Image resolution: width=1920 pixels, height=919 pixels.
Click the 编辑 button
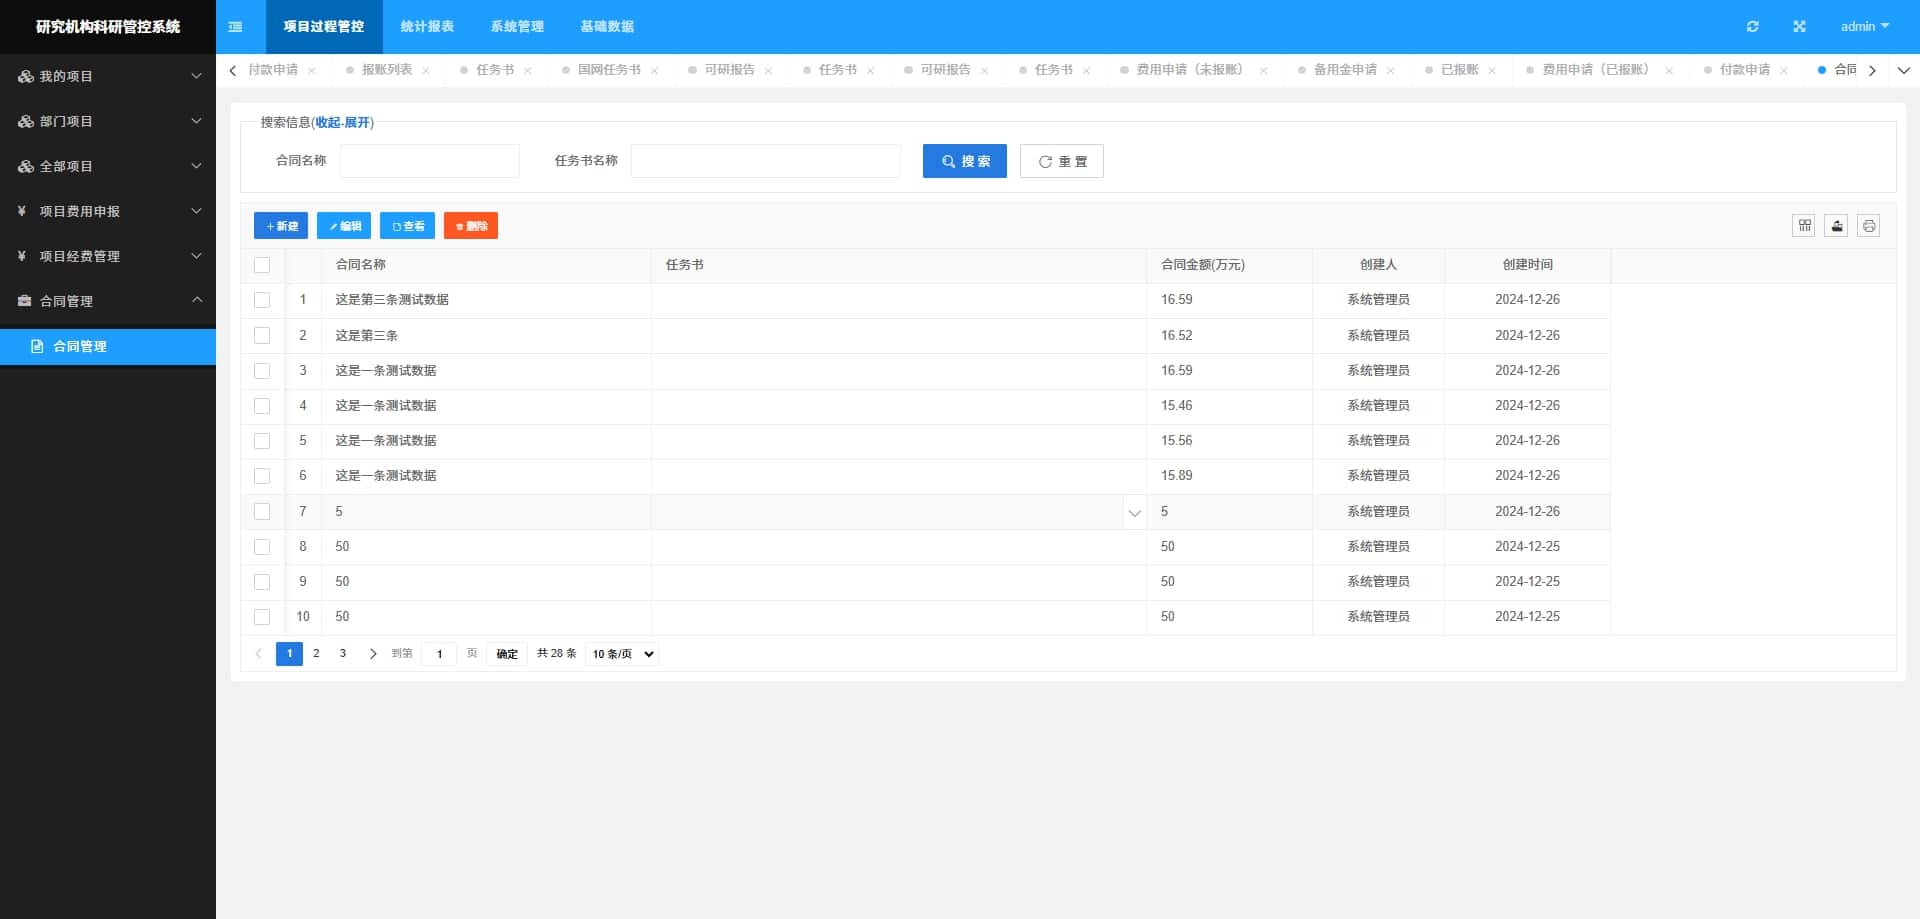click(344, 226)
